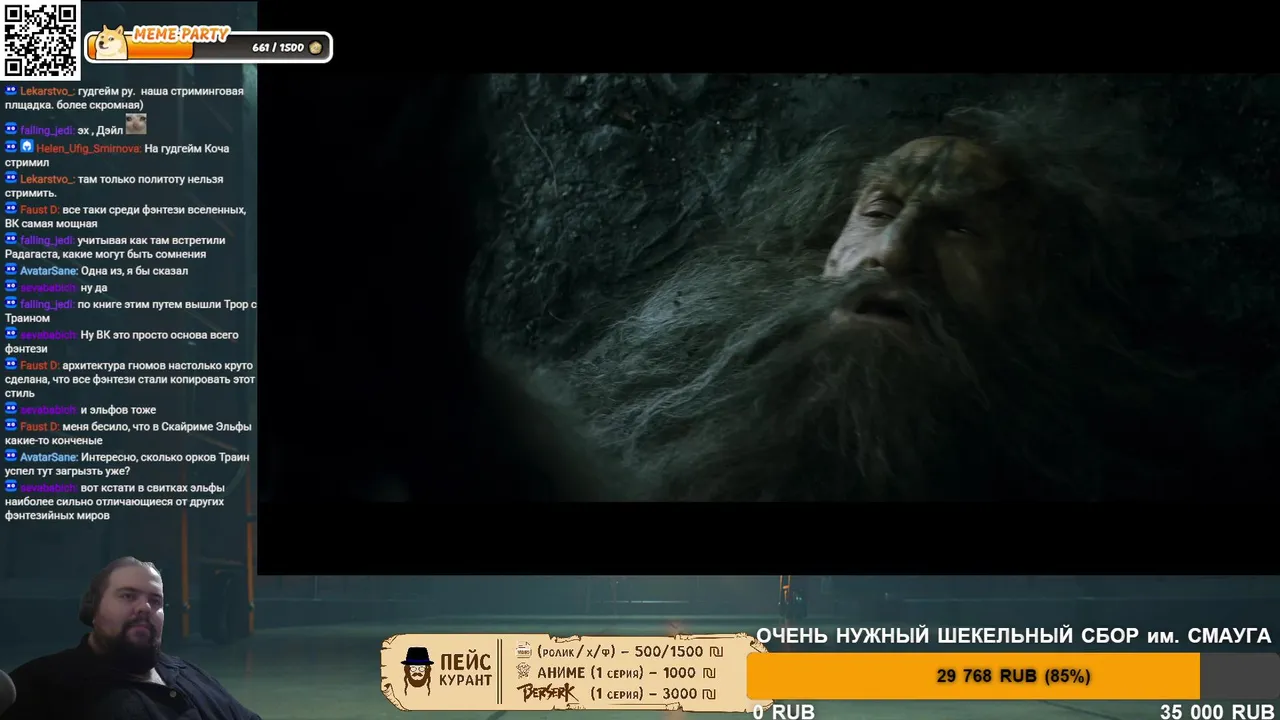Click falling_jedi on the 'по книге этим путем' message
This screenshot has height=720, width=1280.
click(x=47, y=304)
